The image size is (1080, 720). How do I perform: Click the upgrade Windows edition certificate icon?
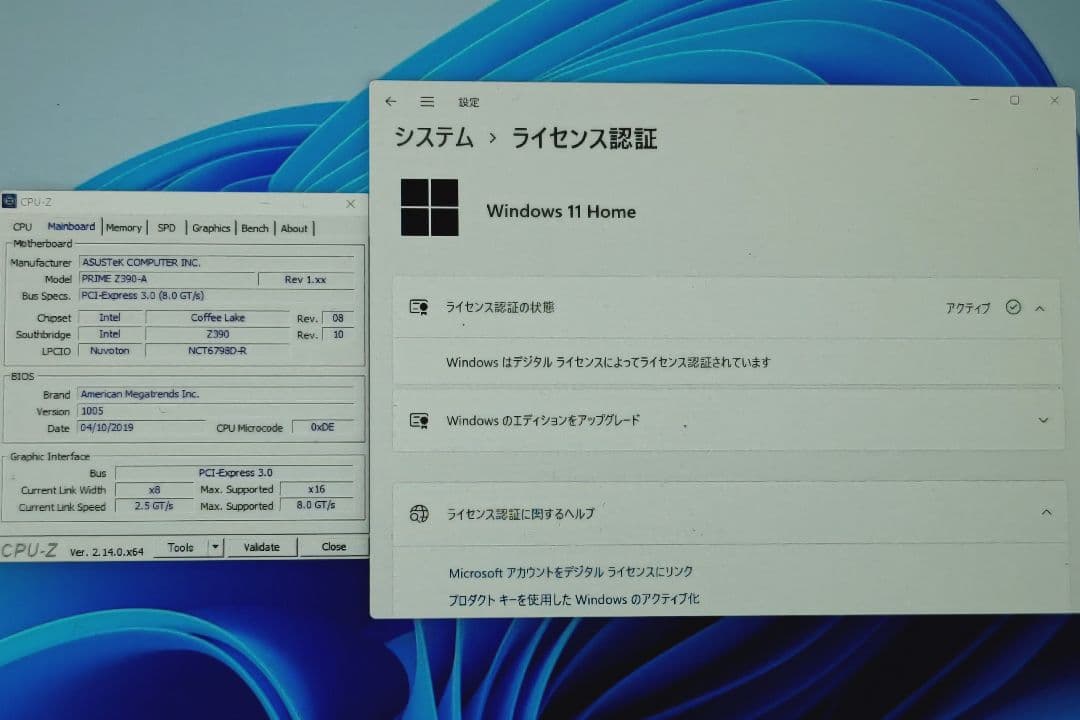tap(419, 420)
